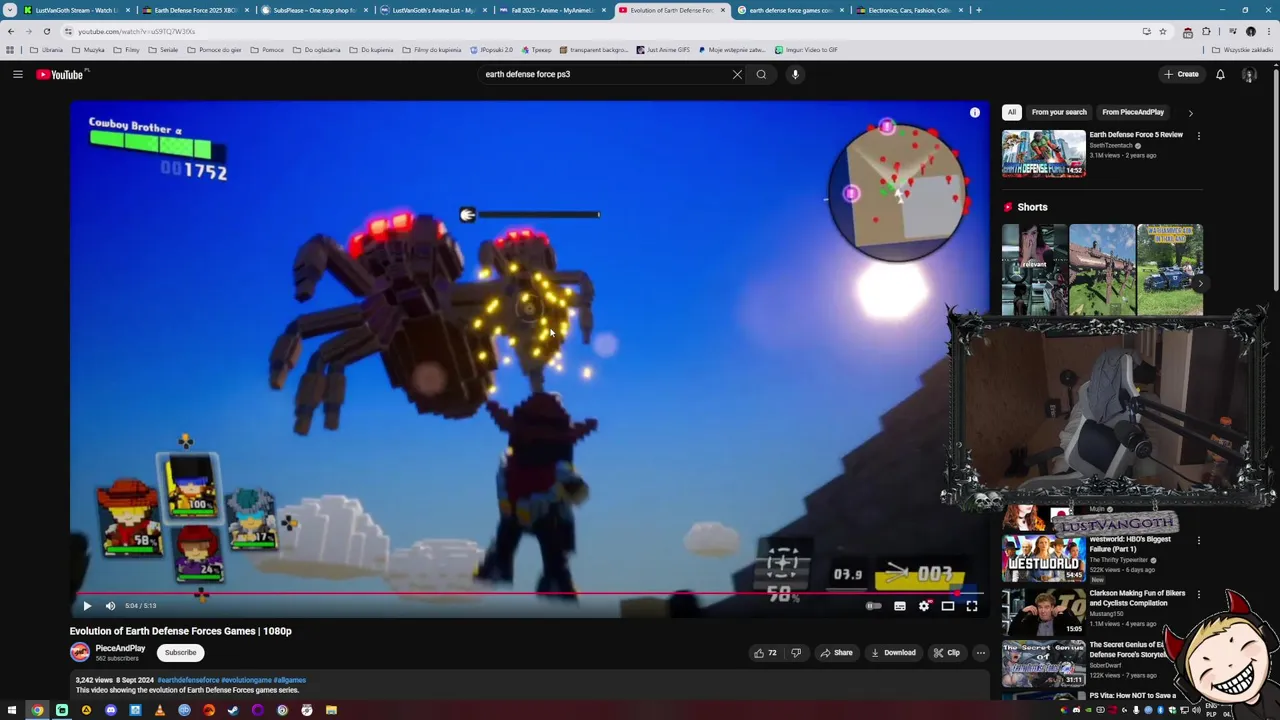The image size is (1280, 720).
Task: Open options for Westworld video
Action: coord(1198,541)
